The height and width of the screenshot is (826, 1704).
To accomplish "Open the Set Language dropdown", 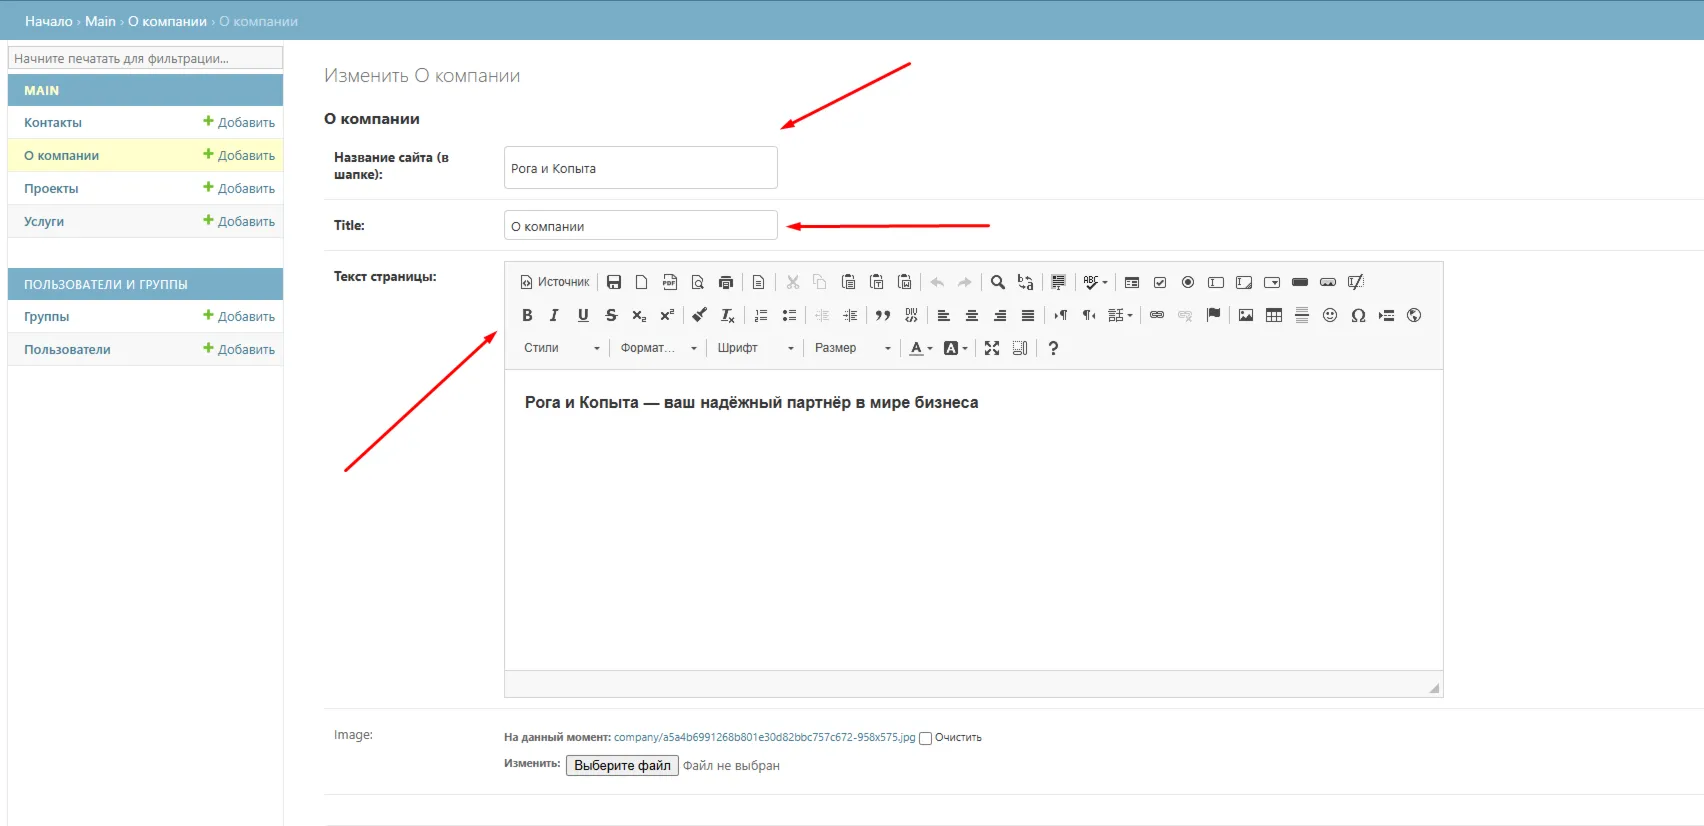I will pos(1120,315).
